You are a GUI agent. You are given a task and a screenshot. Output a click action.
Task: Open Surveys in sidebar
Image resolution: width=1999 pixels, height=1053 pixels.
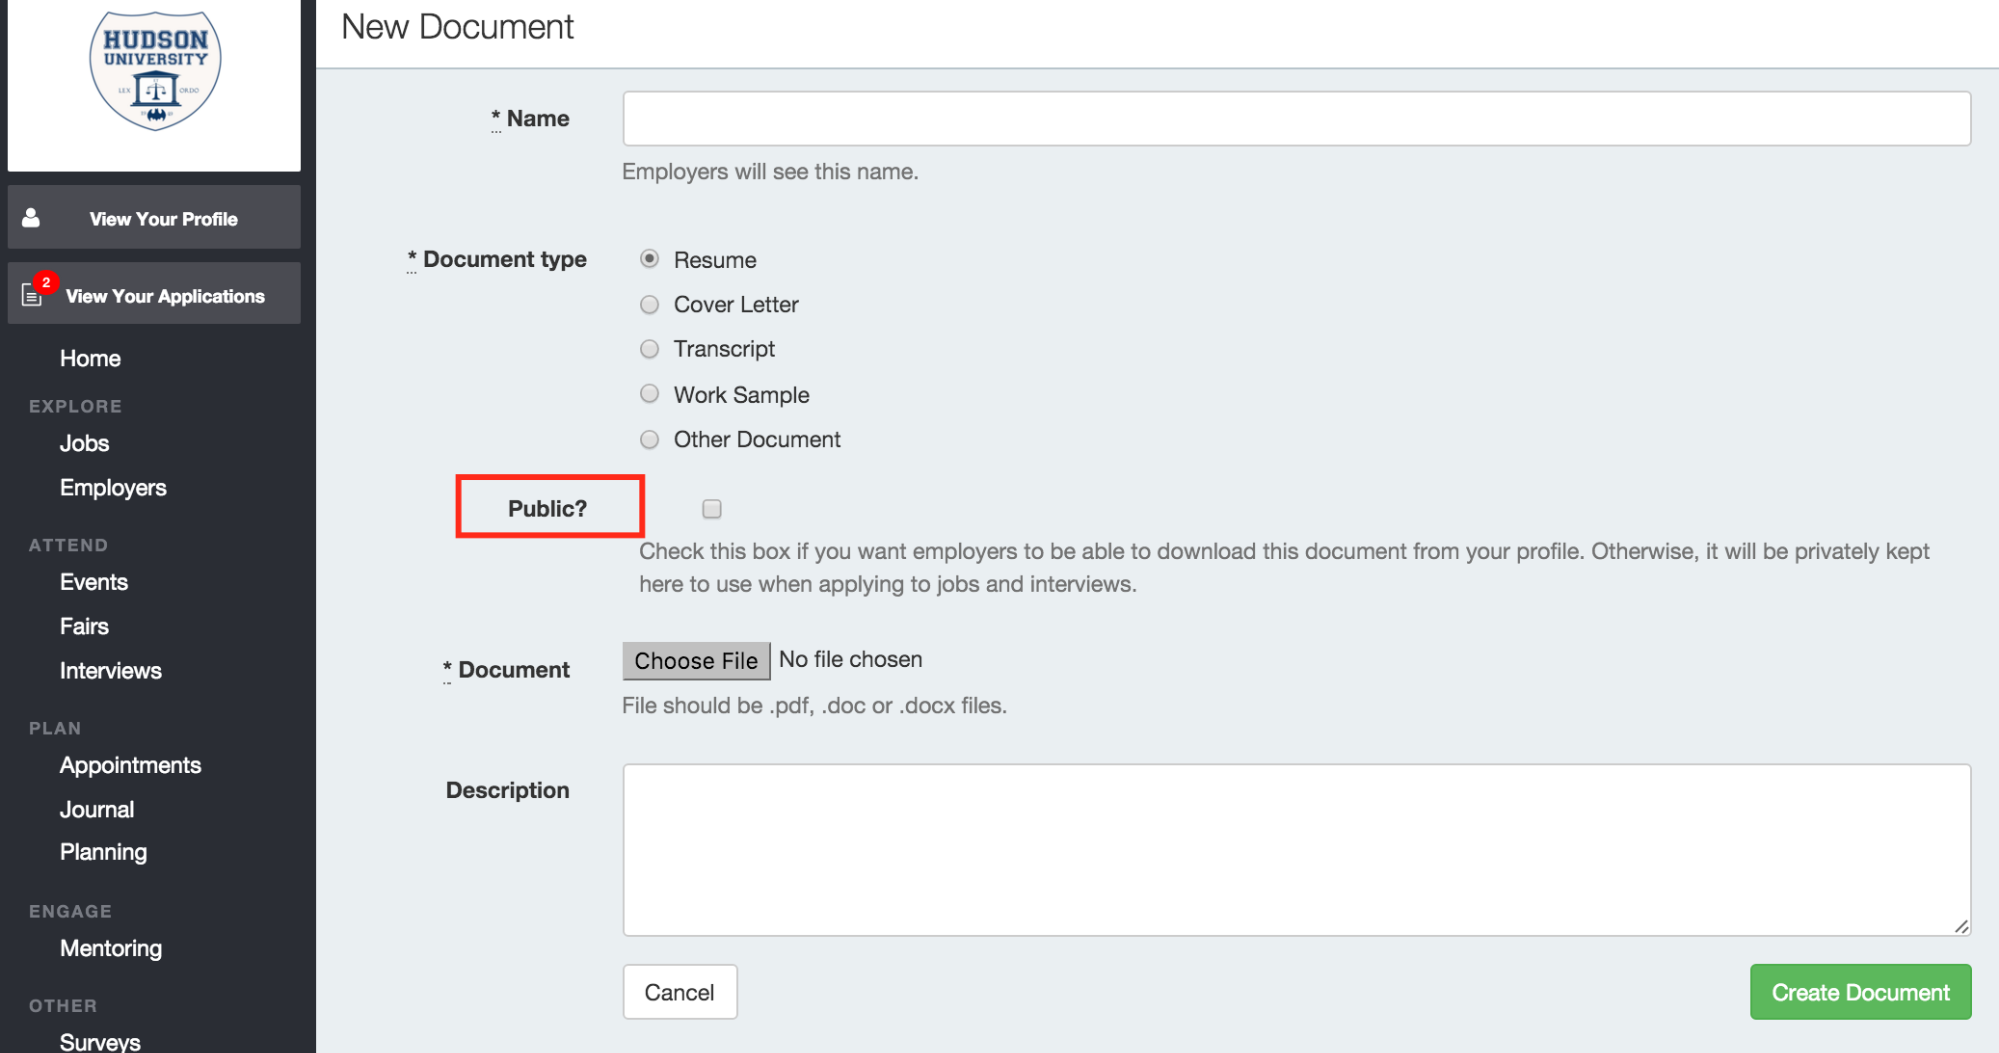100,1041
